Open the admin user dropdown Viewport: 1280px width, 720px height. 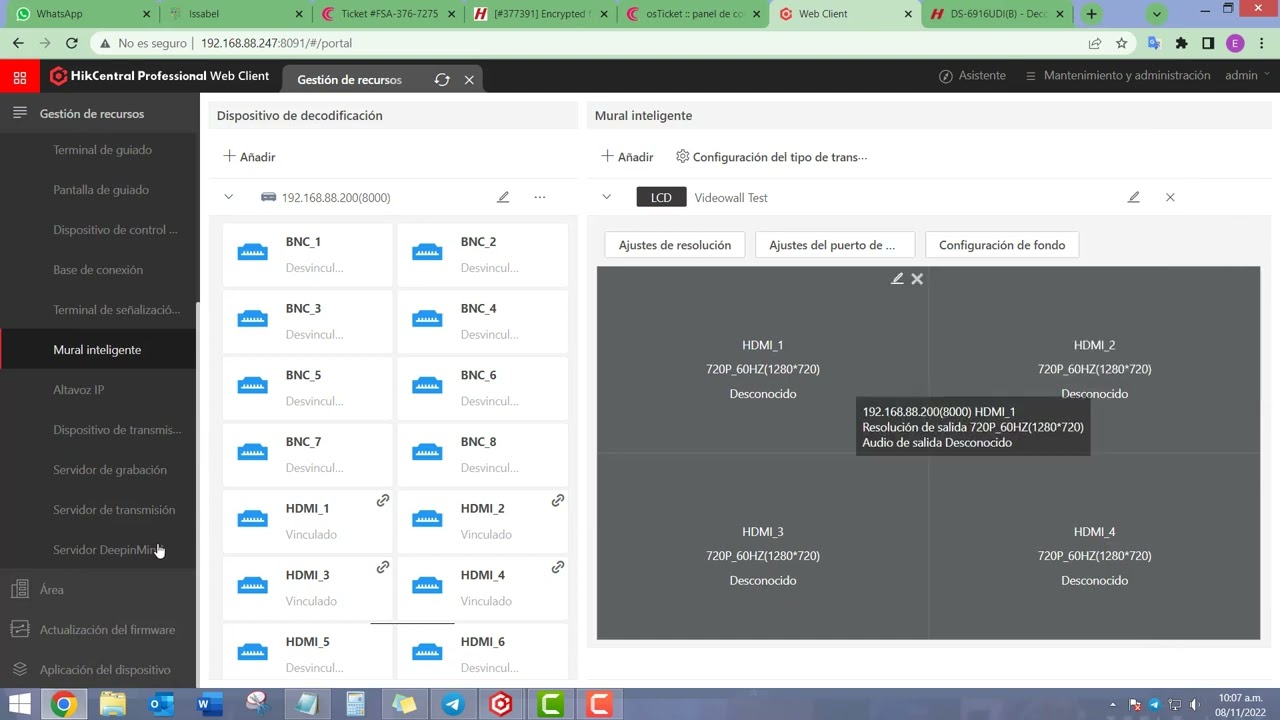1248,76
